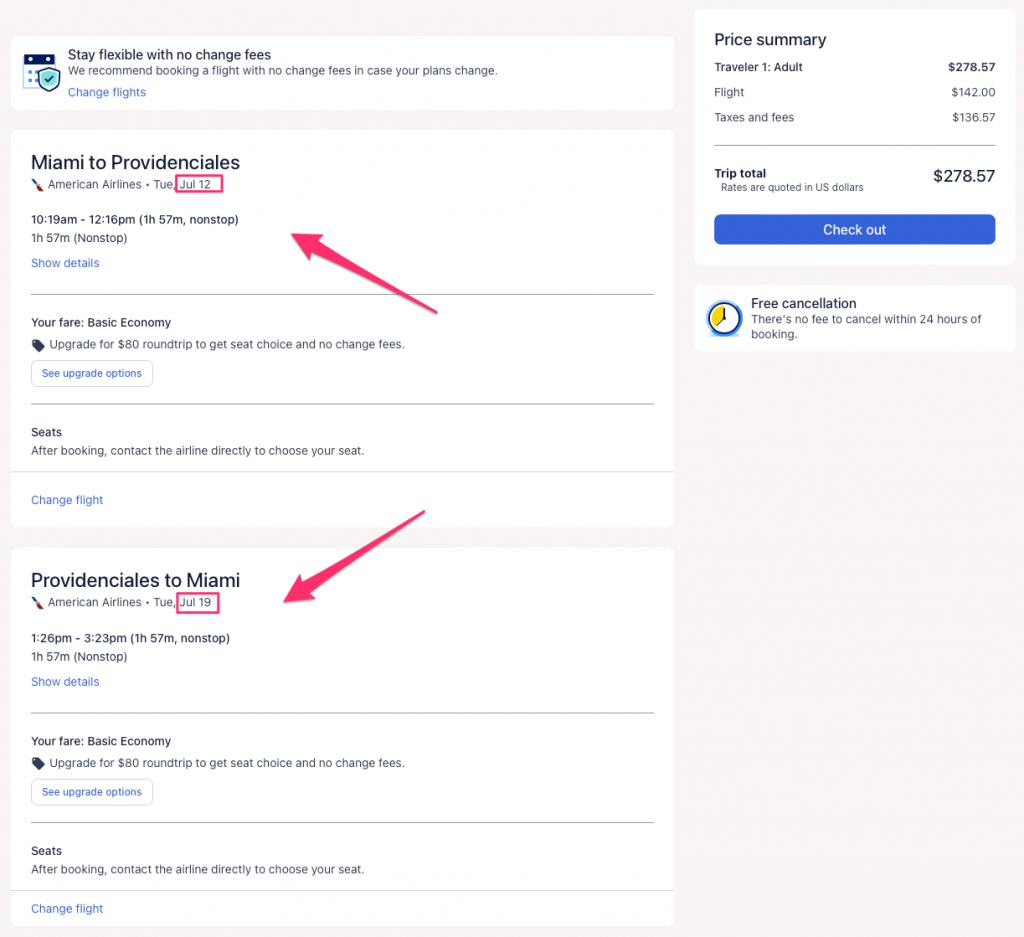Click the Stay flexible with no change fees title
This screenshot has height=937, width=1024.
(x=169, y=55)
